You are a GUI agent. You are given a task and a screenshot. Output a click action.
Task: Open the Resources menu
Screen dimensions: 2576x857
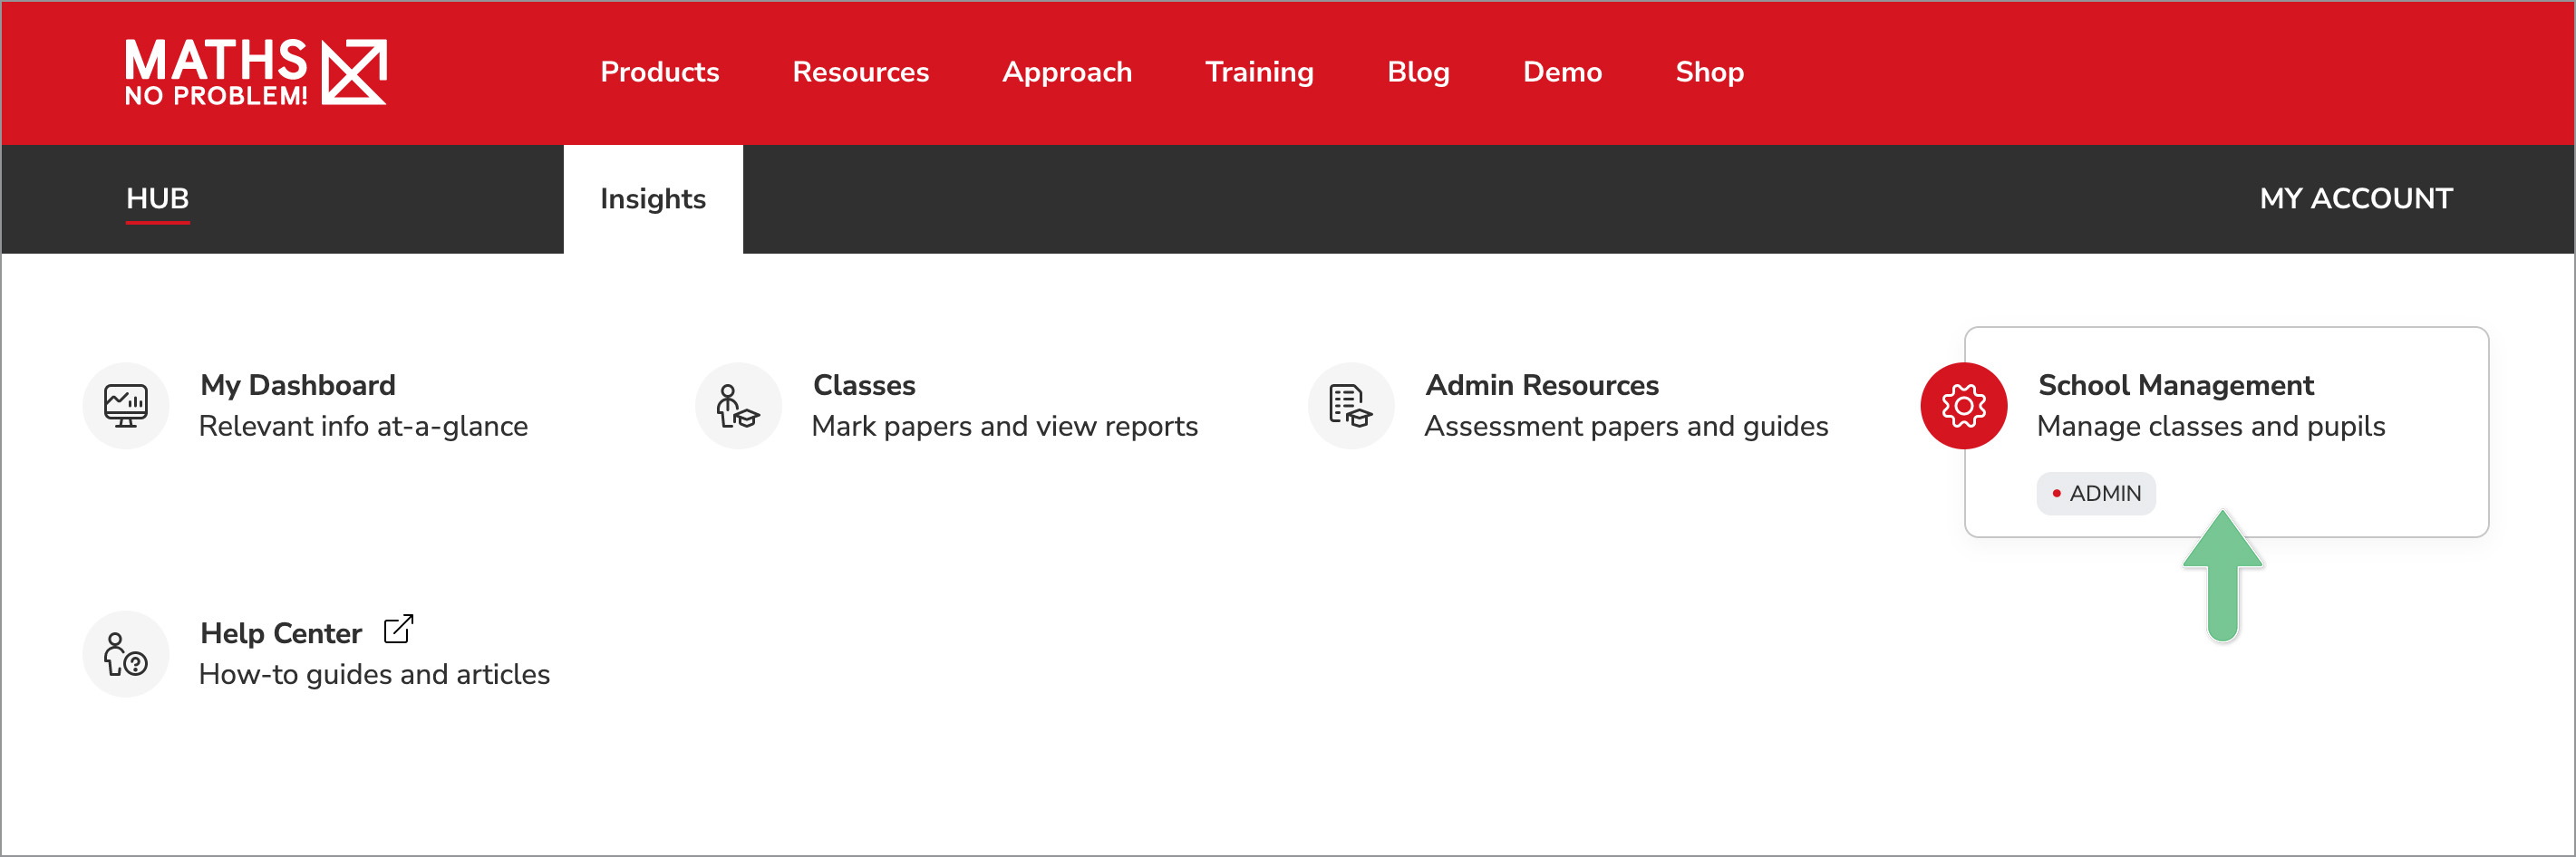860,72
